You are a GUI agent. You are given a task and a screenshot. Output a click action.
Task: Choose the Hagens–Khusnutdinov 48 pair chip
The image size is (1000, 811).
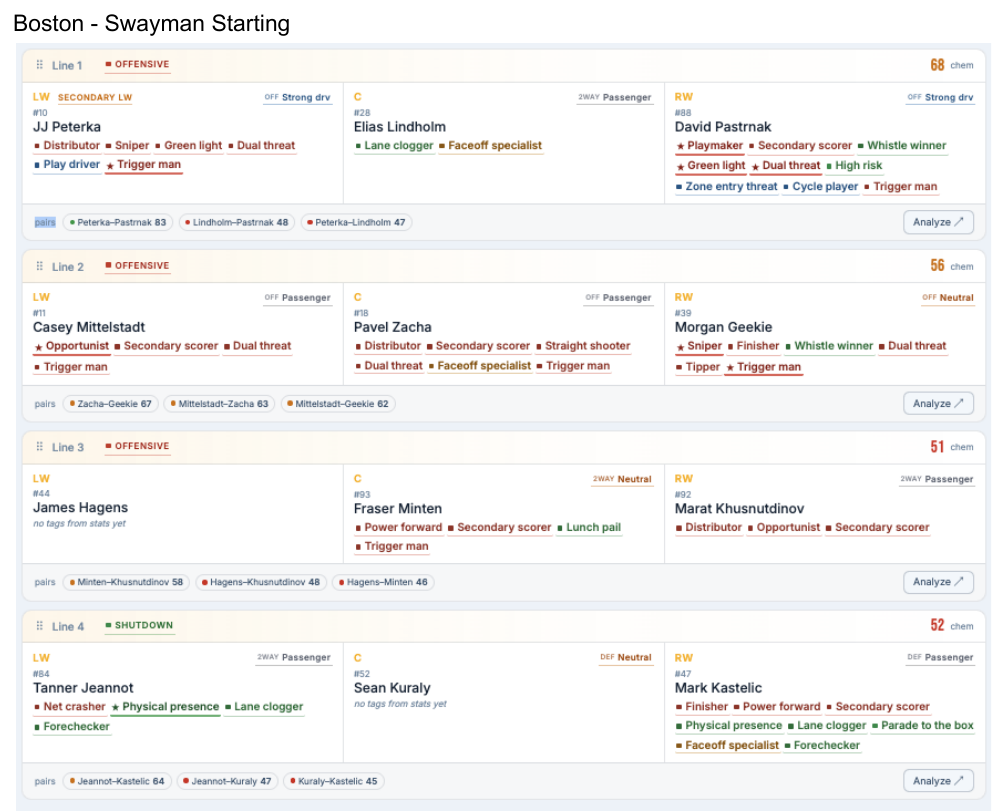pyautogui.click(x=261, y=582)
